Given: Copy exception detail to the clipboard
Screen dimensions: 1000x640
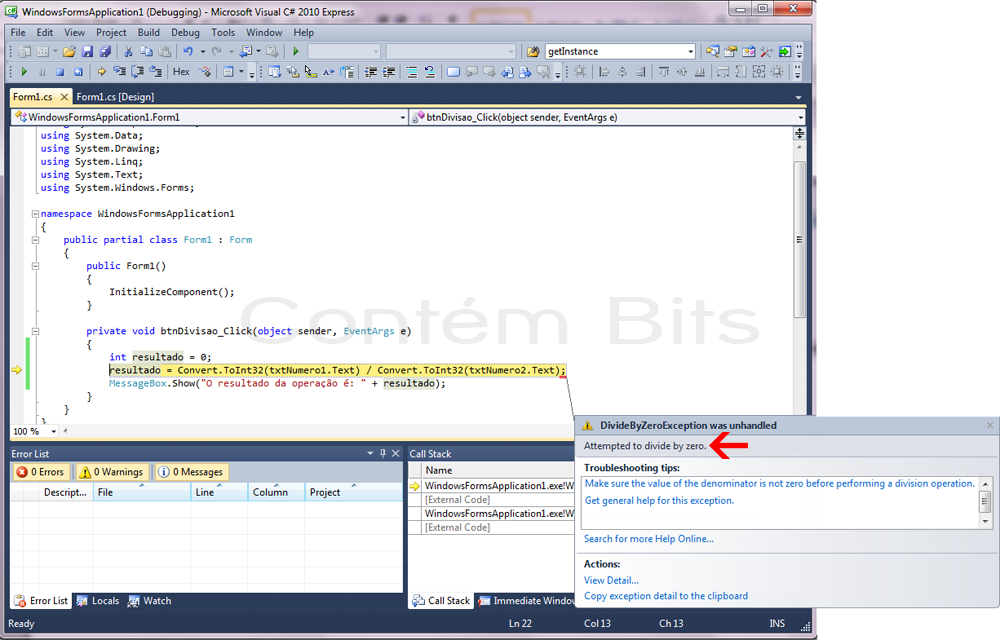Looking at the screenshot, I should pos(666,596).
